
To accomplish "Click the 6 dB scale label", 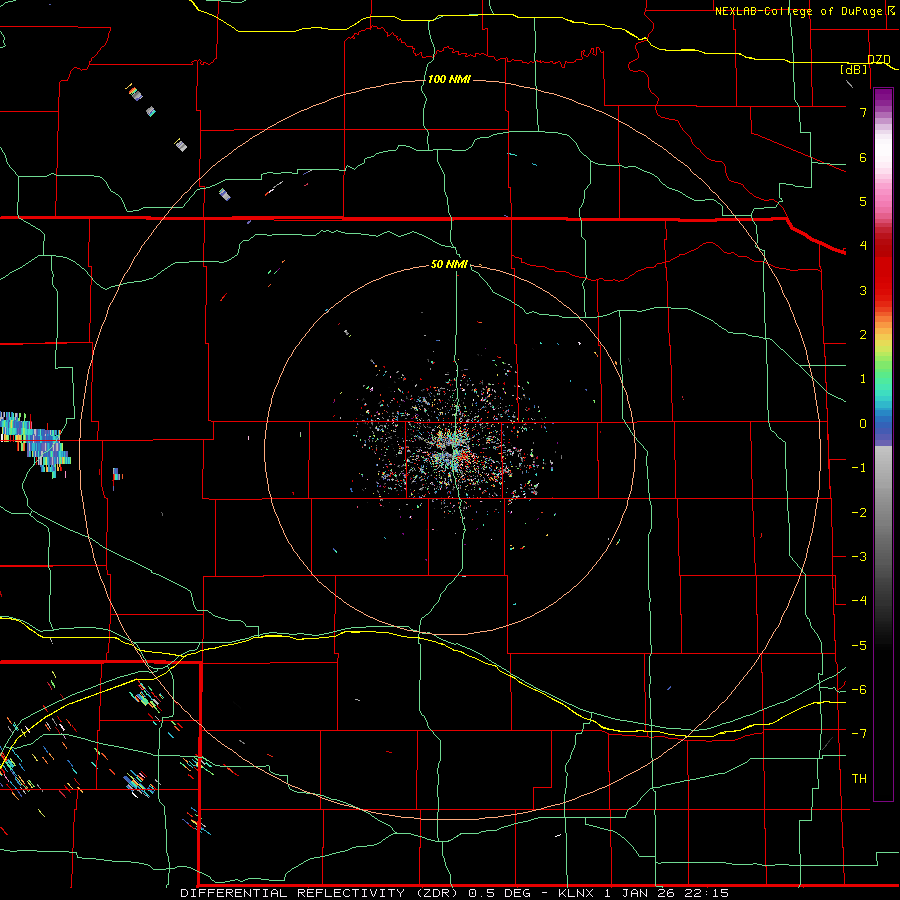I will (x=863, y=157).
